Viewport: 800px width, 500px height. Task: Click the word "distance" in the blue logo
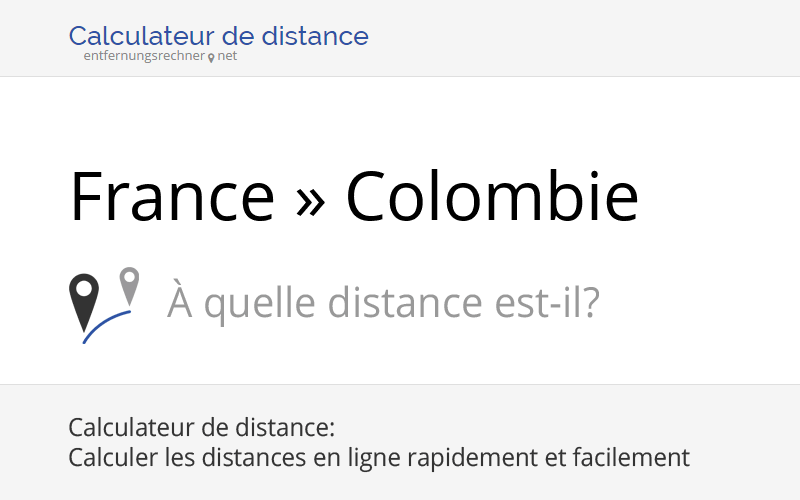(x=315, y=36)
